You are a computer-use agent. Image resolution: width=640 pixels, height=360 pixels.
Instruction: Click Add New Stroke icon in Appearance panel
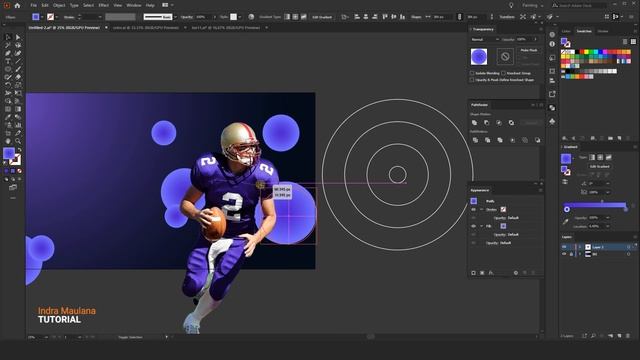(473, 273)
